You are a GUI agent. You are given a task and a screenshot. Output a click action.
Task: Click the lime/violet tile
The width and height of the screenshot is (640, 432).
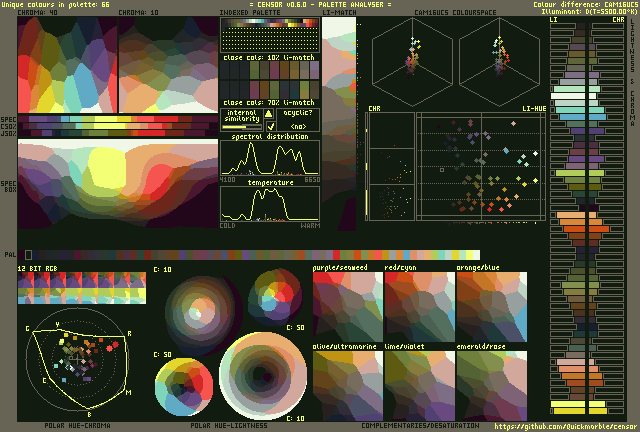click(419, 383)
